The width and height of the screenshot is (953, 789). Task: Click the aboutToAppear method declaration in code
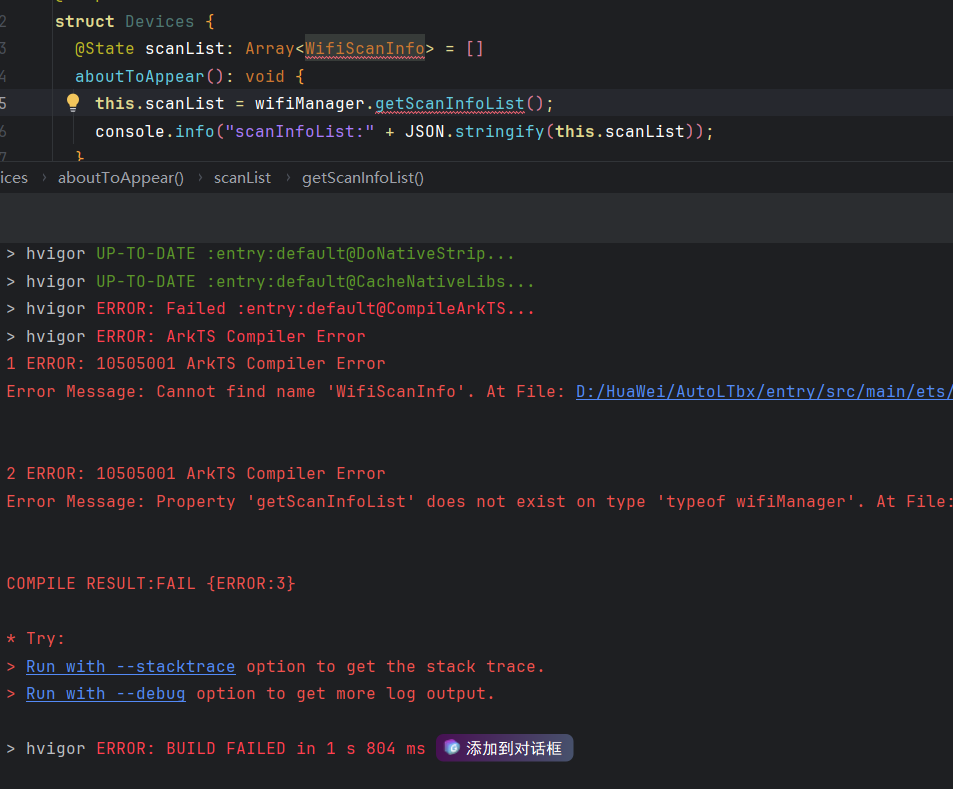coord(139,76)
